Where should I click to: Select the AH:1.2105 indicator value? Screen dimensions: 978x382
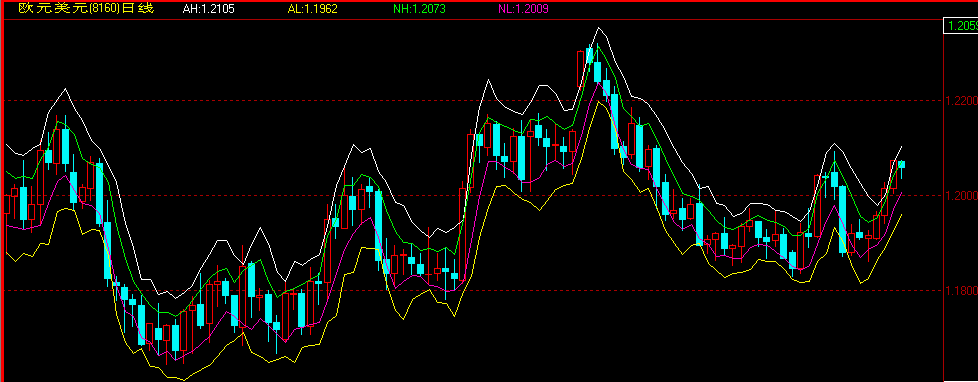pyautogui.click(x=209, y=9)
